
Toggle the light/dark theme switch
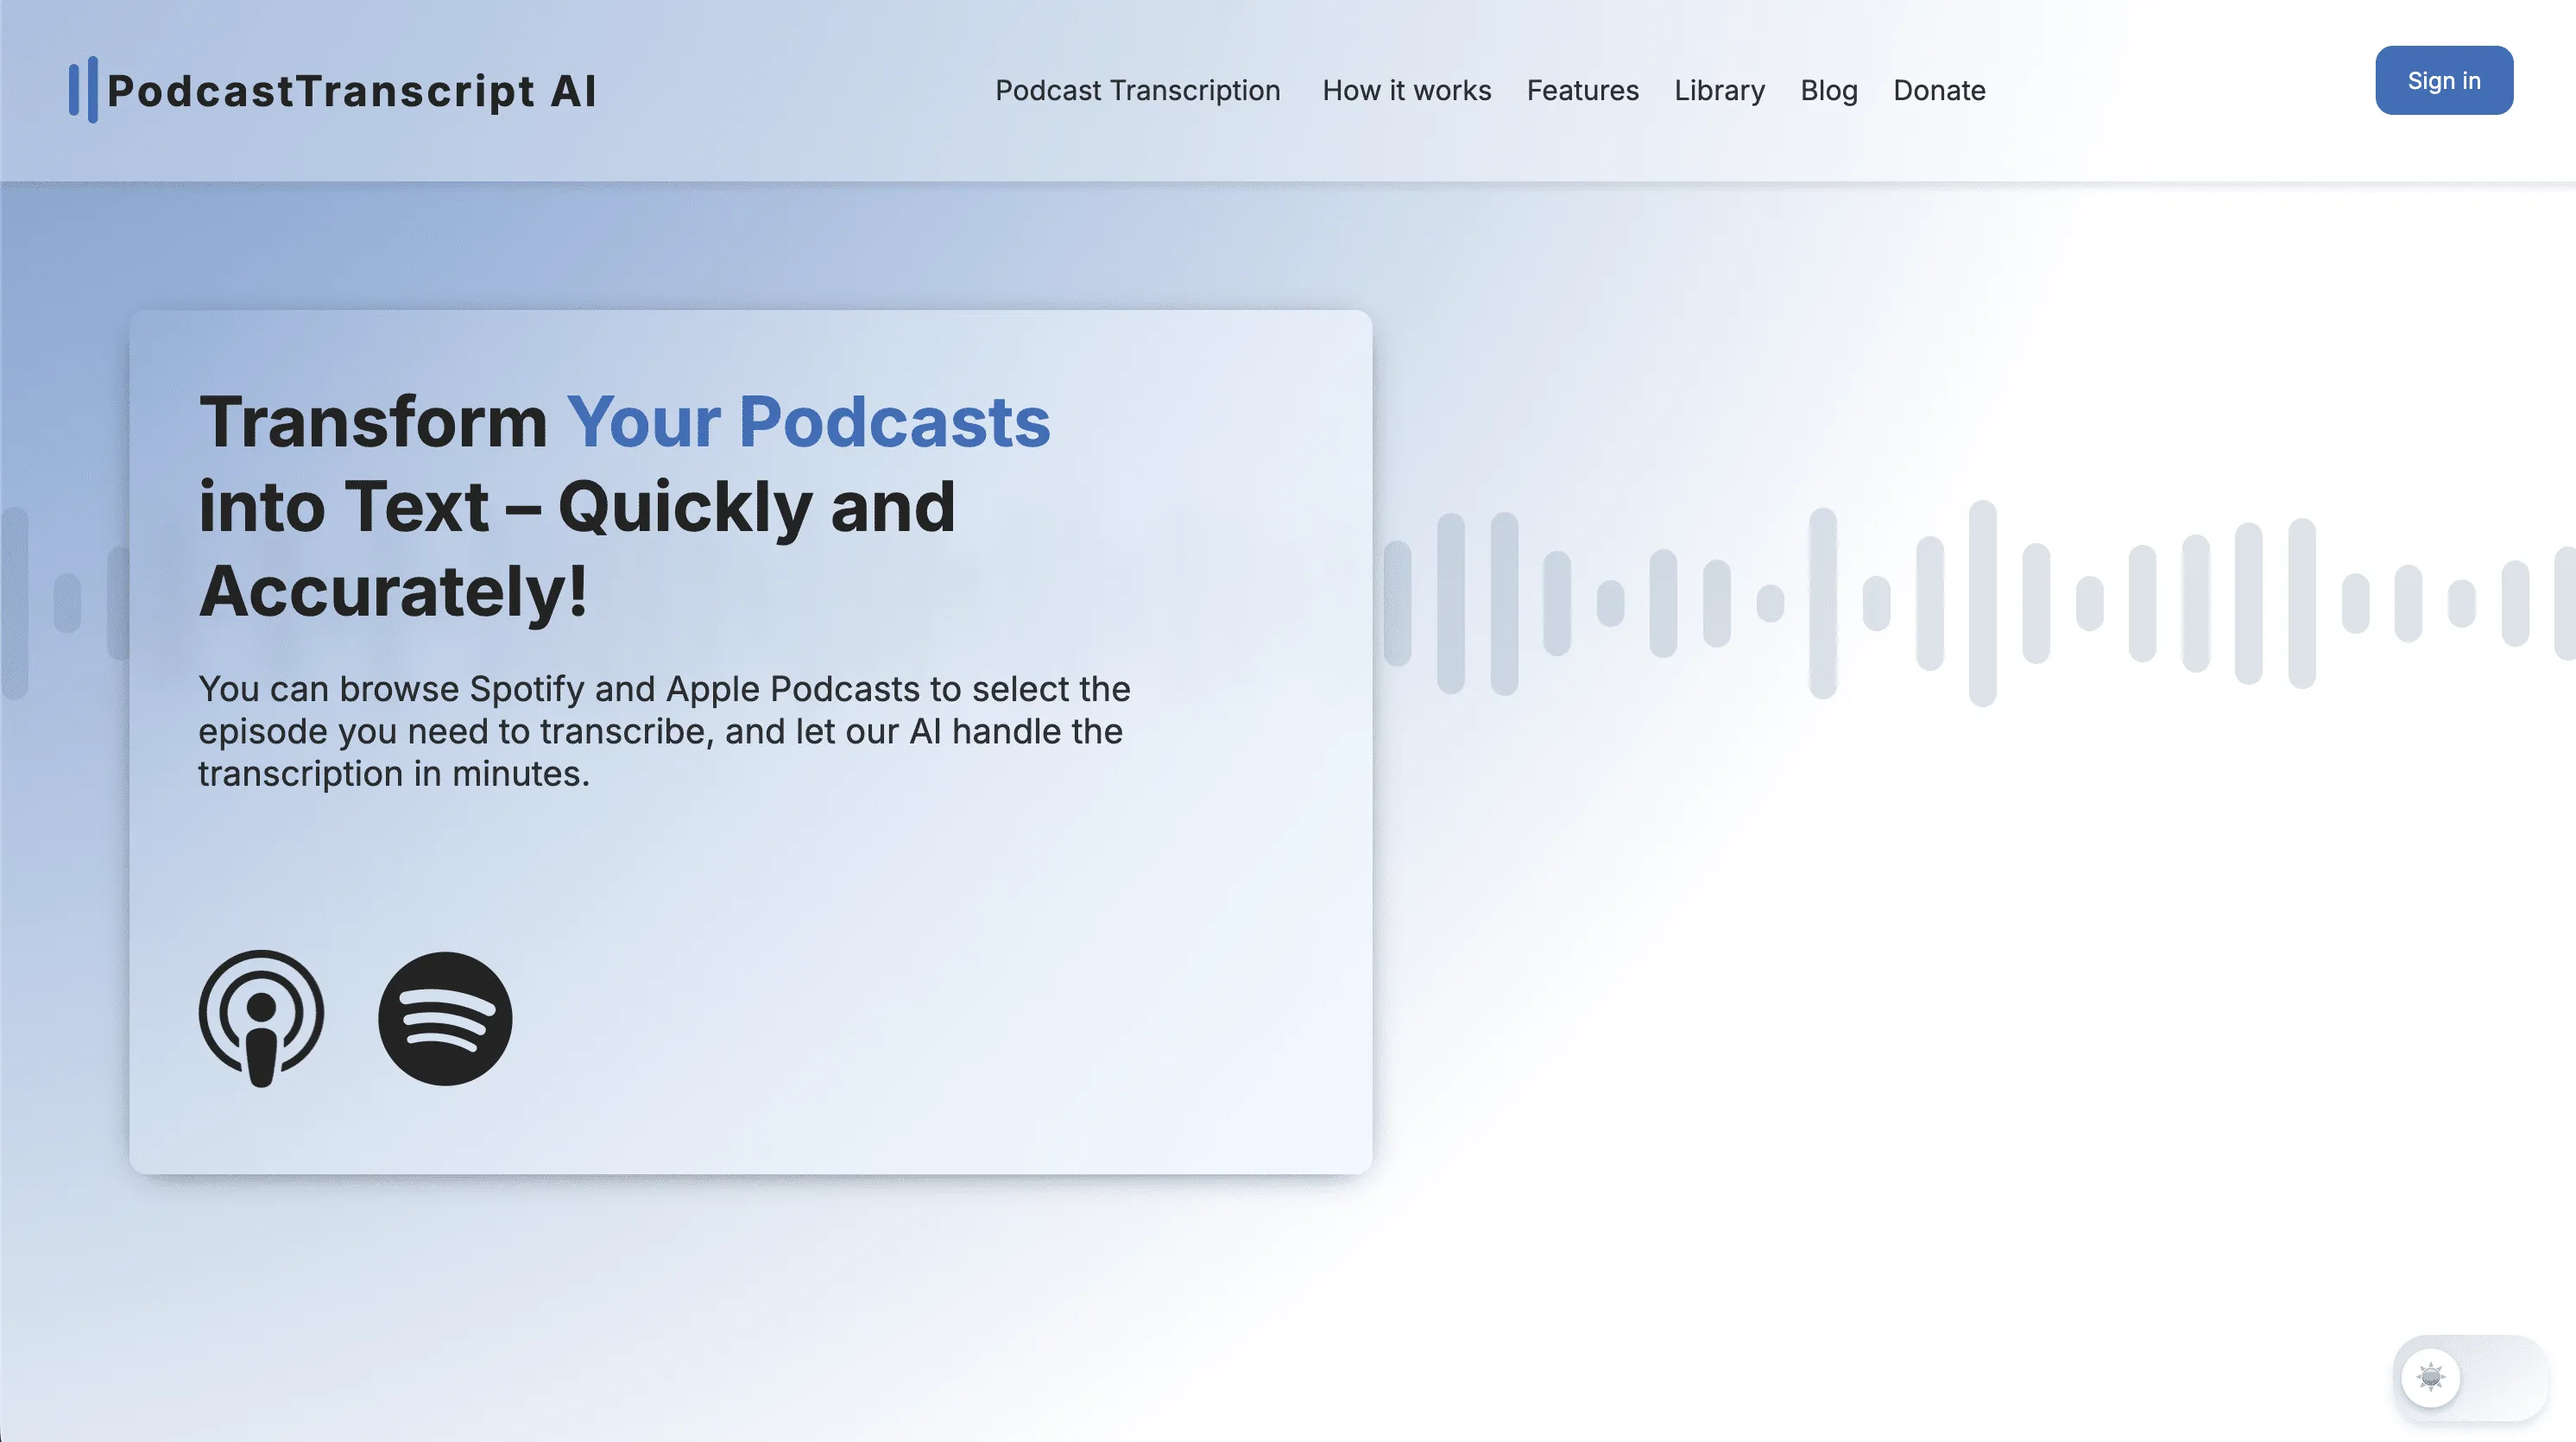(x=2470, y=1378)
